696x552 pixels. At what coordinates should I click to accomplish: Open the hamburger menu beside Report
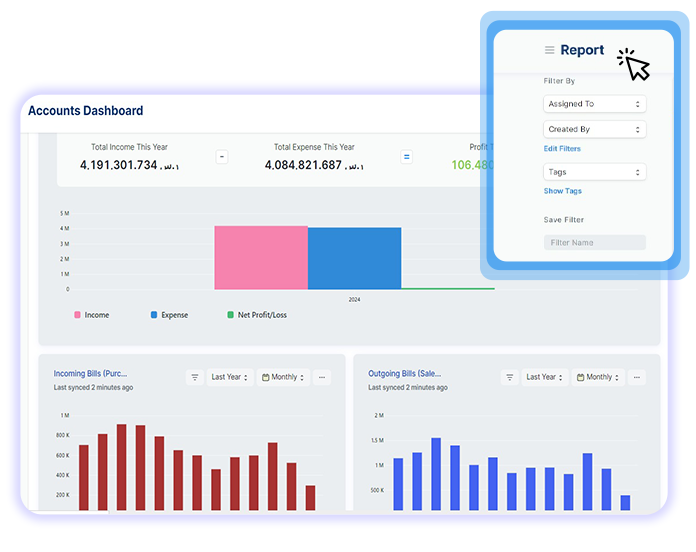(x=549, y=51)
